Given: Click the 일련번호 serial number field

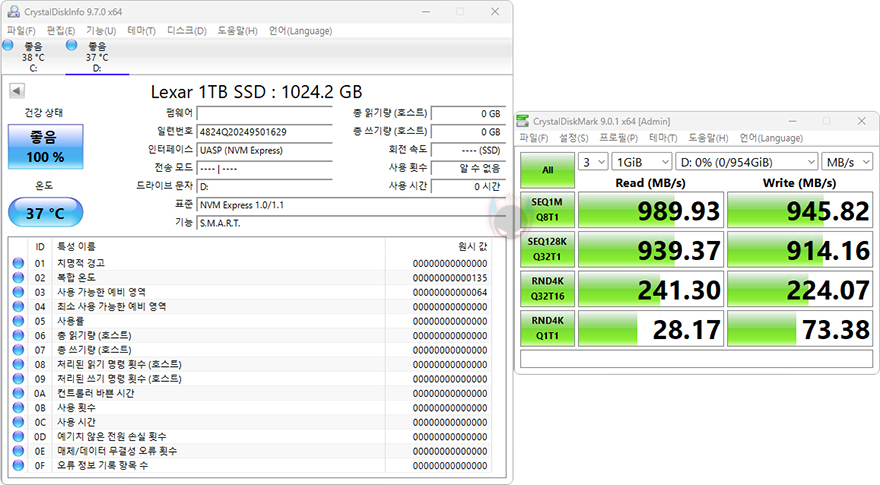Looking at the screenshot, I should pyautogui.click(x=265, y=131).
